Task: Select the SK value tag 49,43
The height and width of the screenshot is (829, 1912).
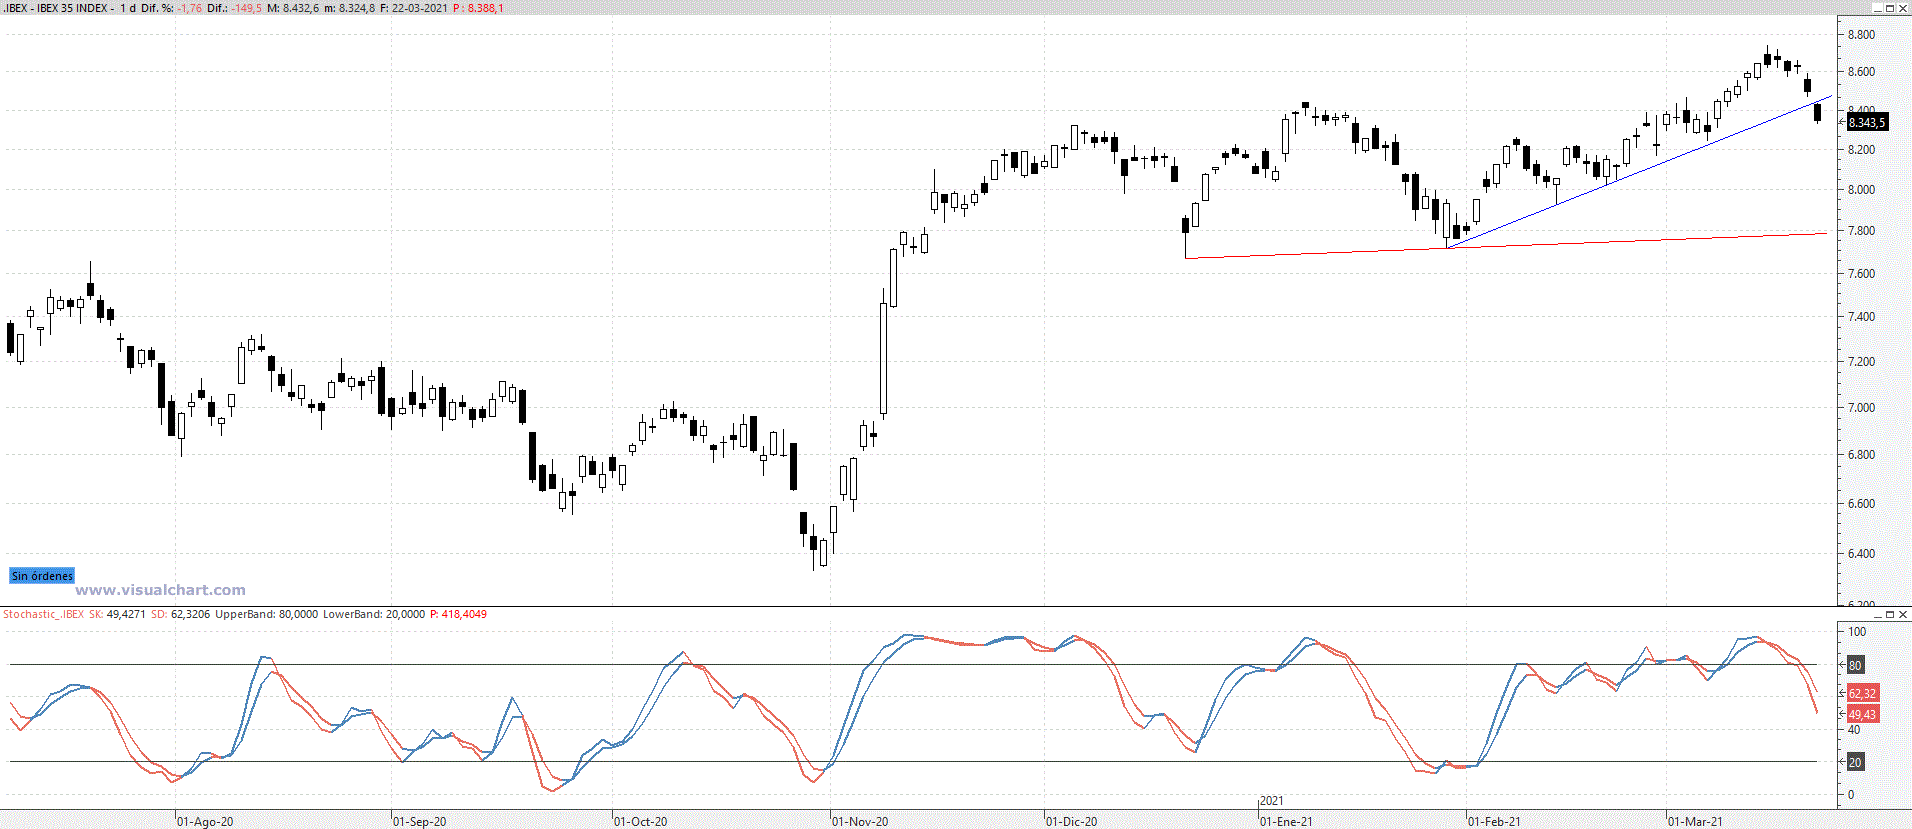Action: (1862, 714)
